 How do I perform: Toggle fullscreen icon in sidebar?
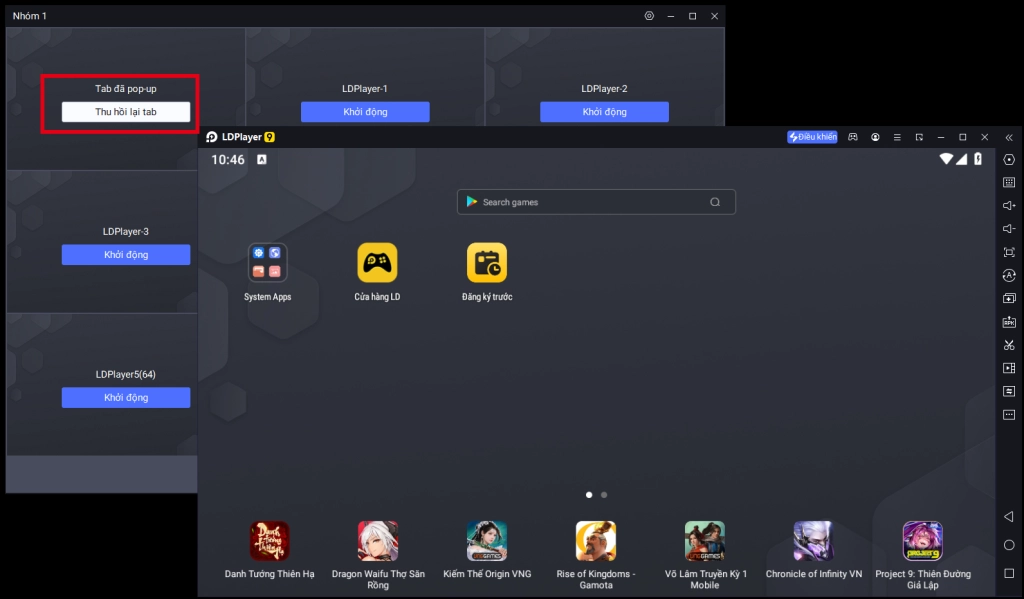click(1009, 252)
